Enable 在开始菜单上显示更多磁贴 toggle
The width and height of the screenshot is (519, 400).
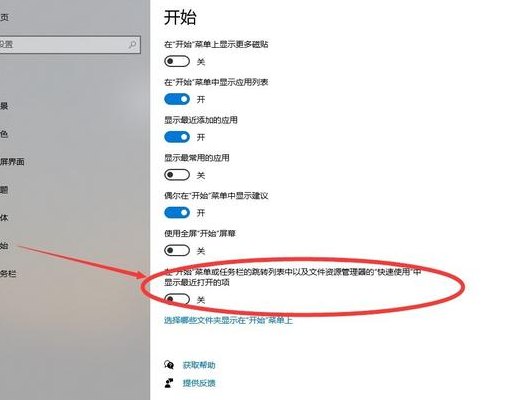point(177,61)
